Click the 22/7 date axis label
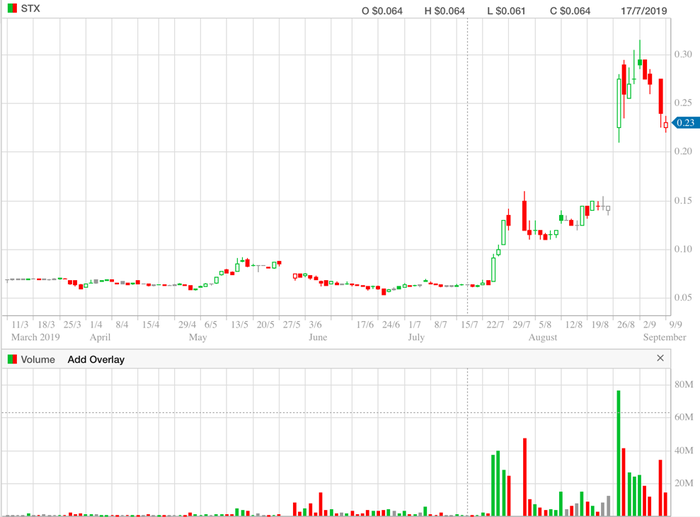Screen dimensions: 700x517 coord(495,325)
